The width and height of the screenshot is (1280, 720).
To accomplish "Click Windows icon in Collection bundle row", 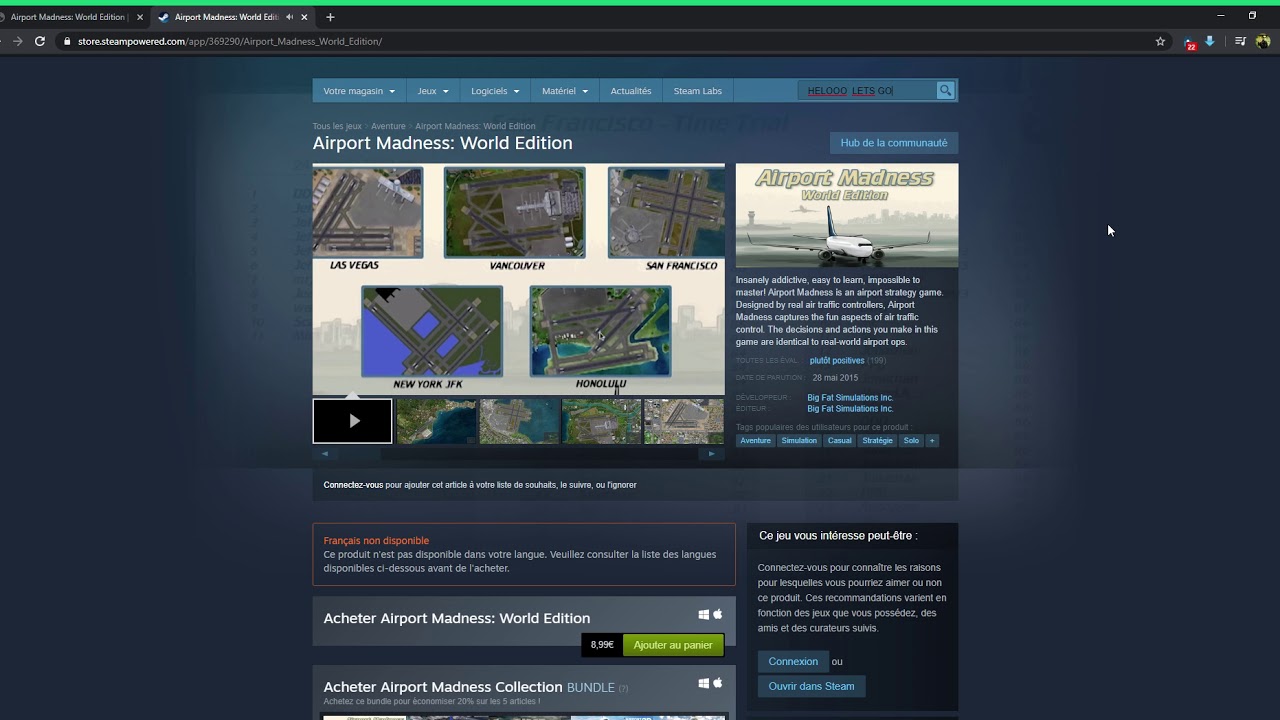I will click(704, 684).
